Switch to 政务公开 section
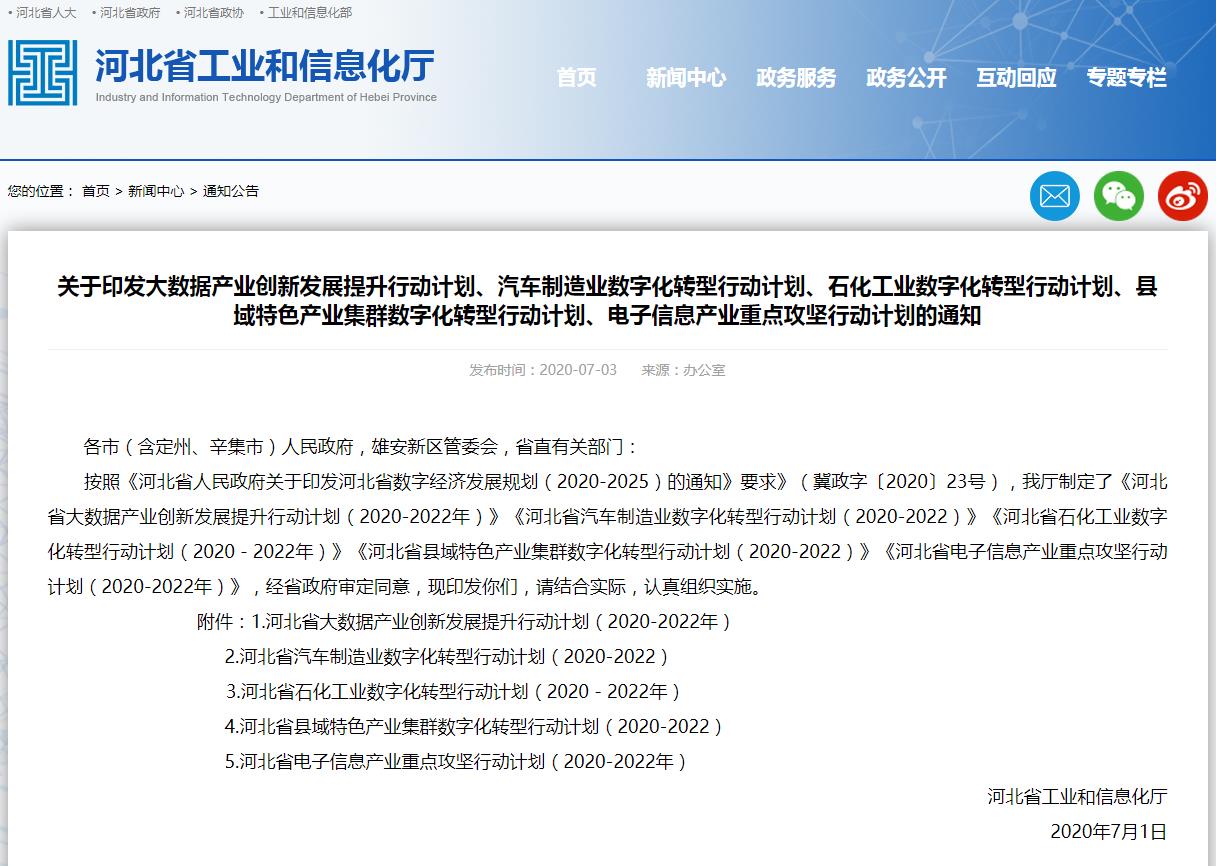The height and width of the screenshot is (866, 1216). 905,78
